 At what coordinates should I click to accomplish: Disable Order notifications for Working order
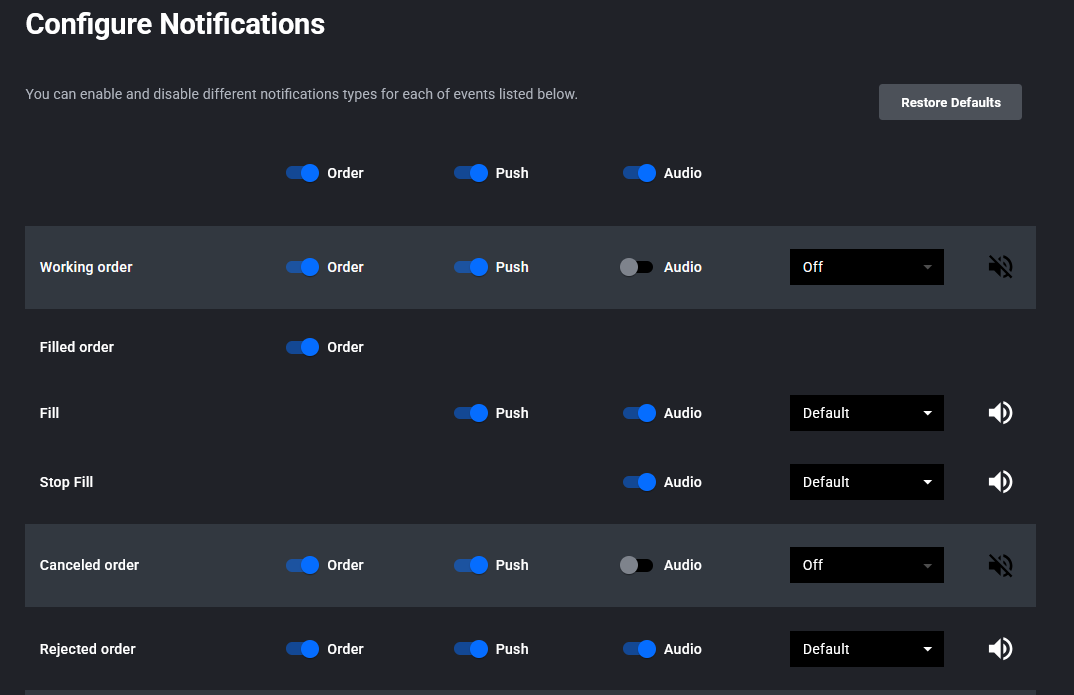[302, 267]
